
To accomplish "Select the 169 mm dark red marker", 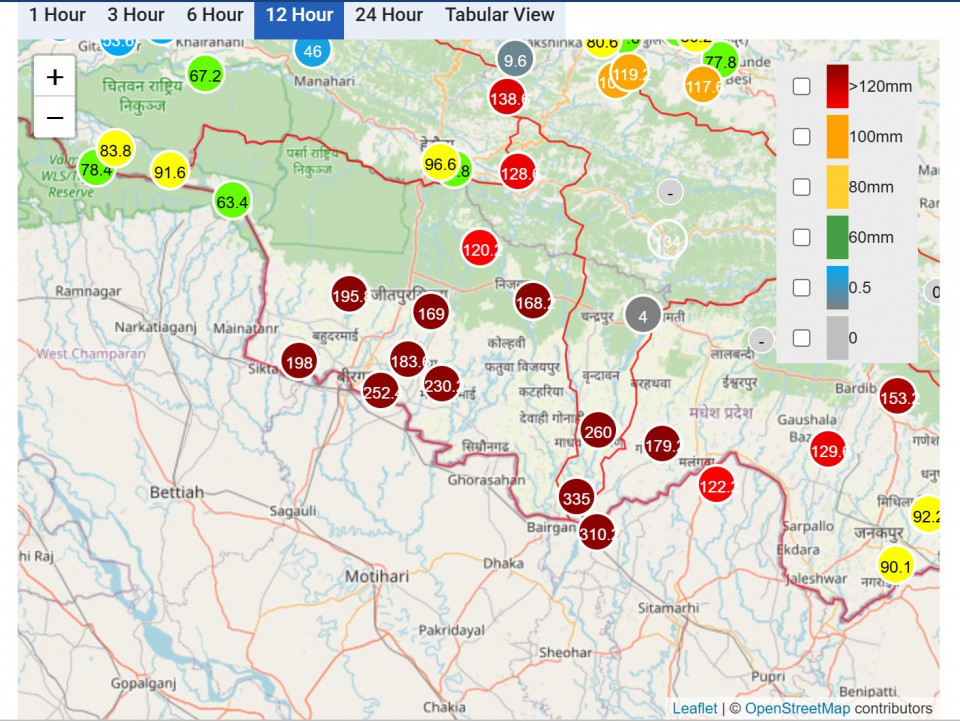I will tap(431, 314).
